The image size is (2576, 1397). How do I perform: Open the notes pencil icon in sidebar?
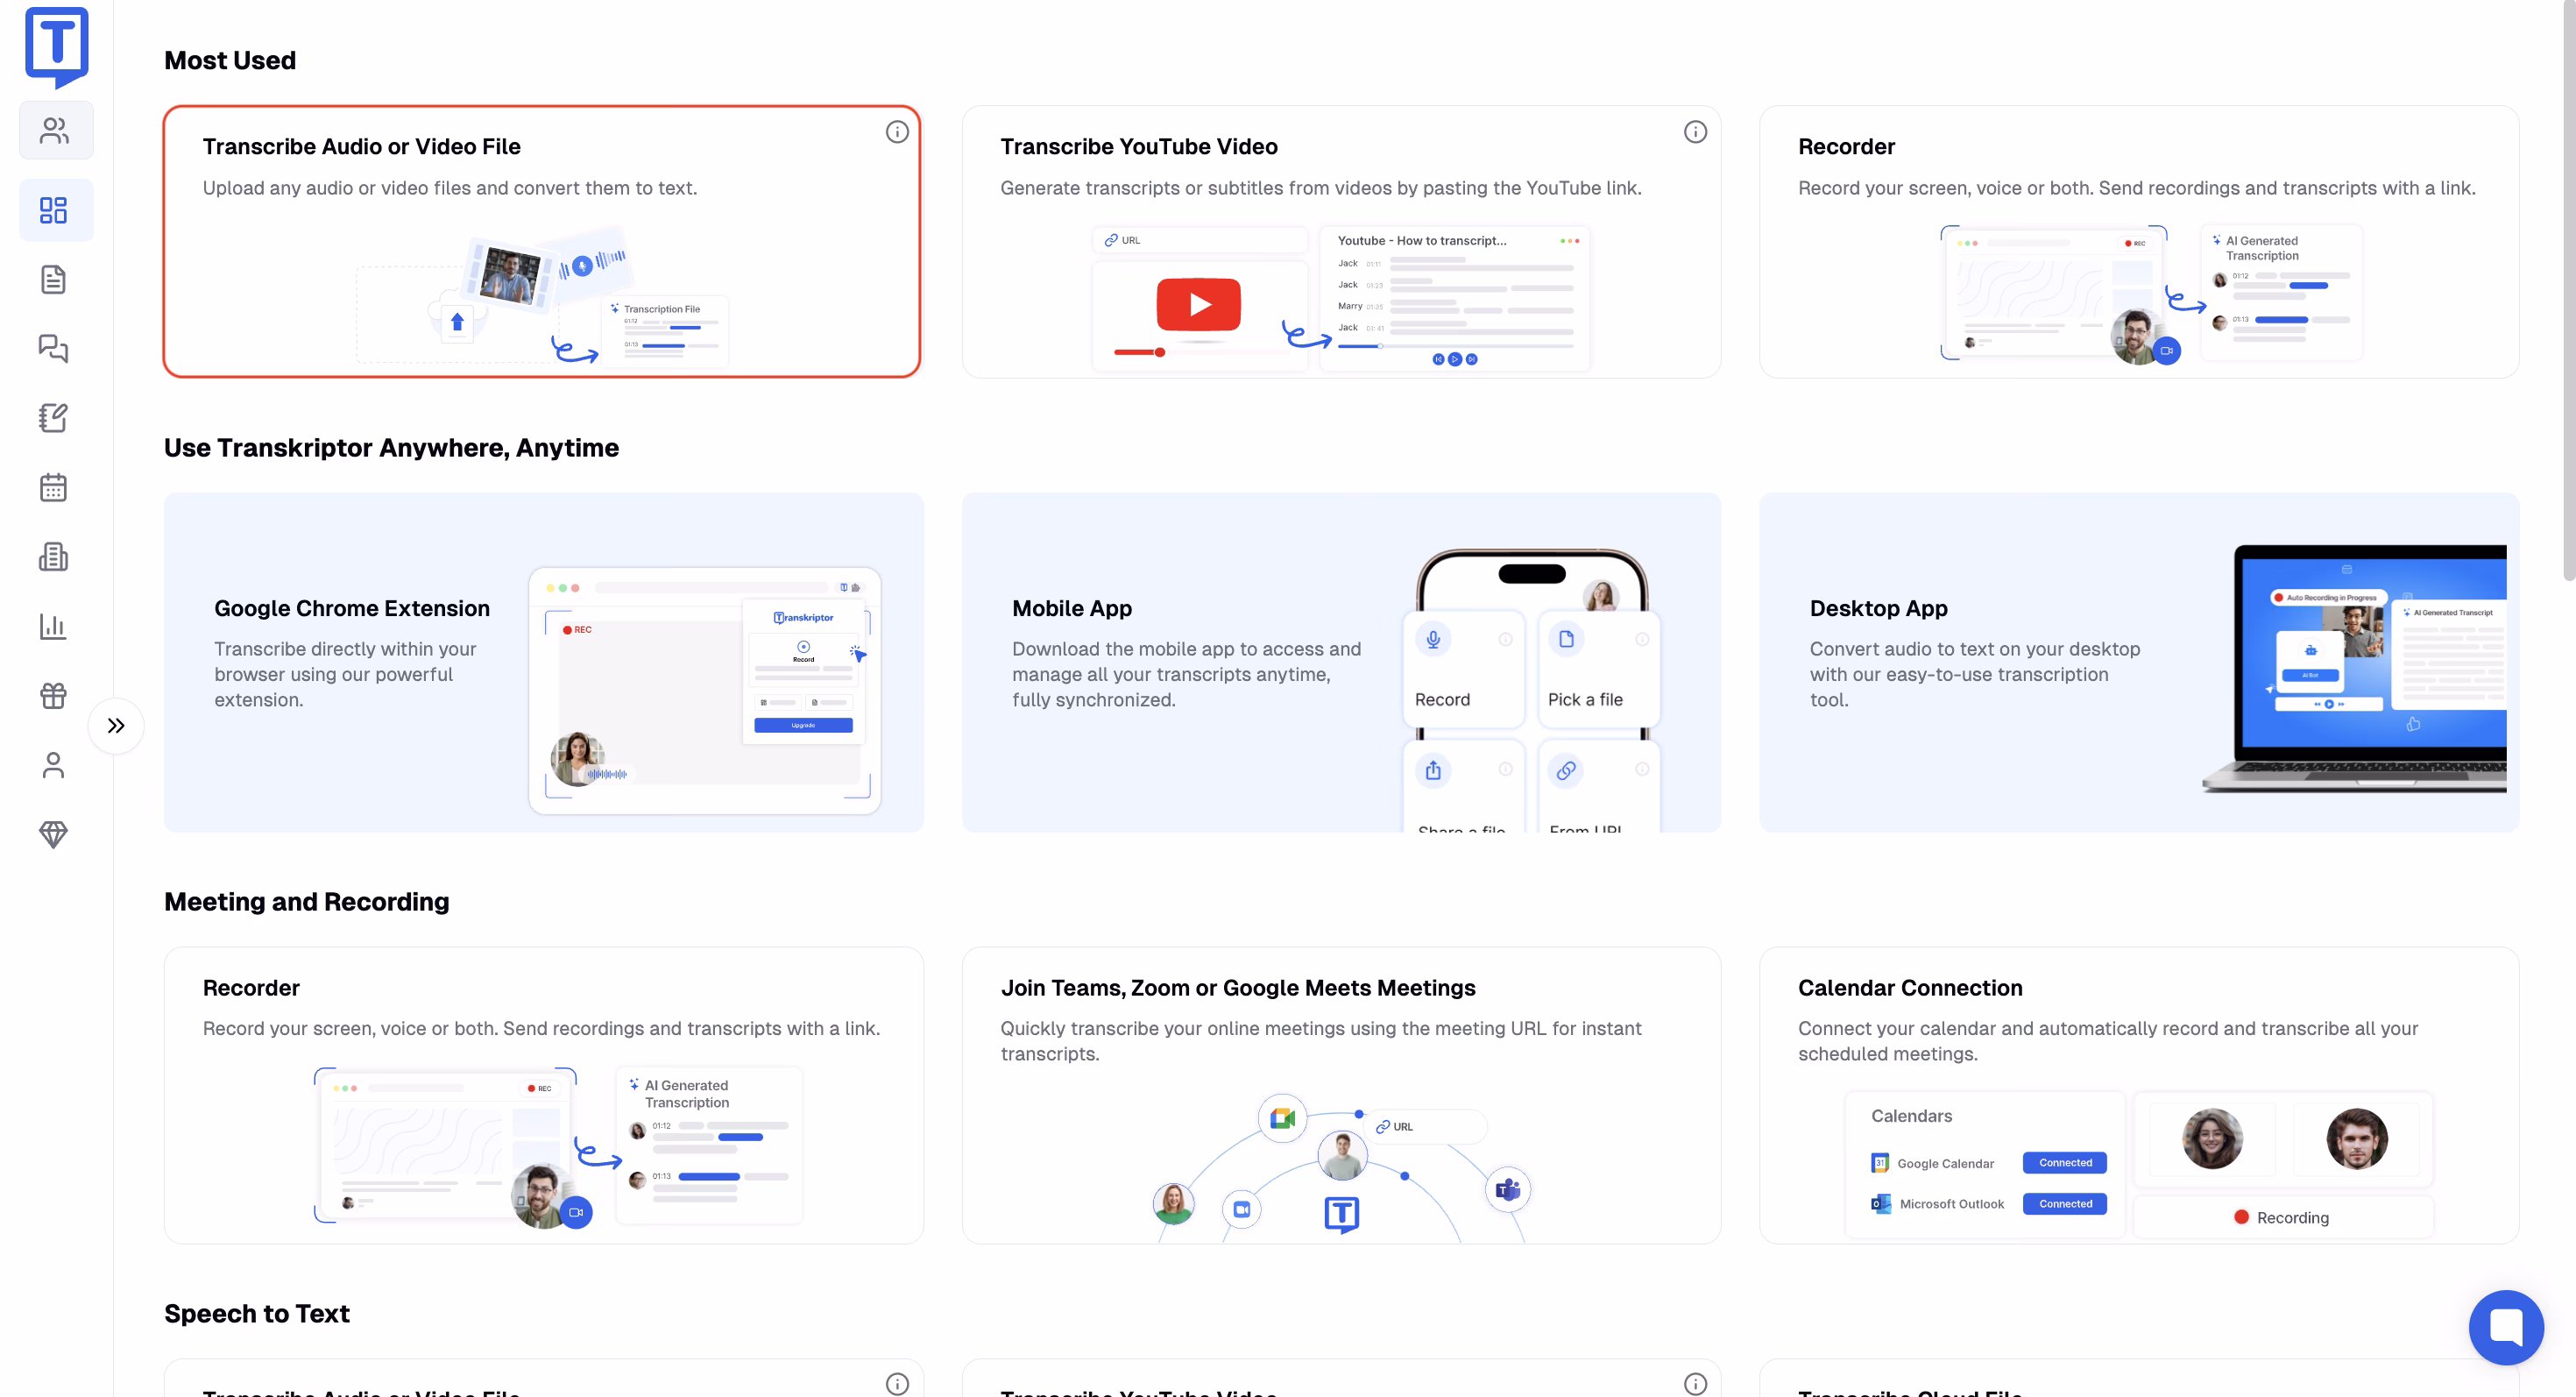point(54,418)
